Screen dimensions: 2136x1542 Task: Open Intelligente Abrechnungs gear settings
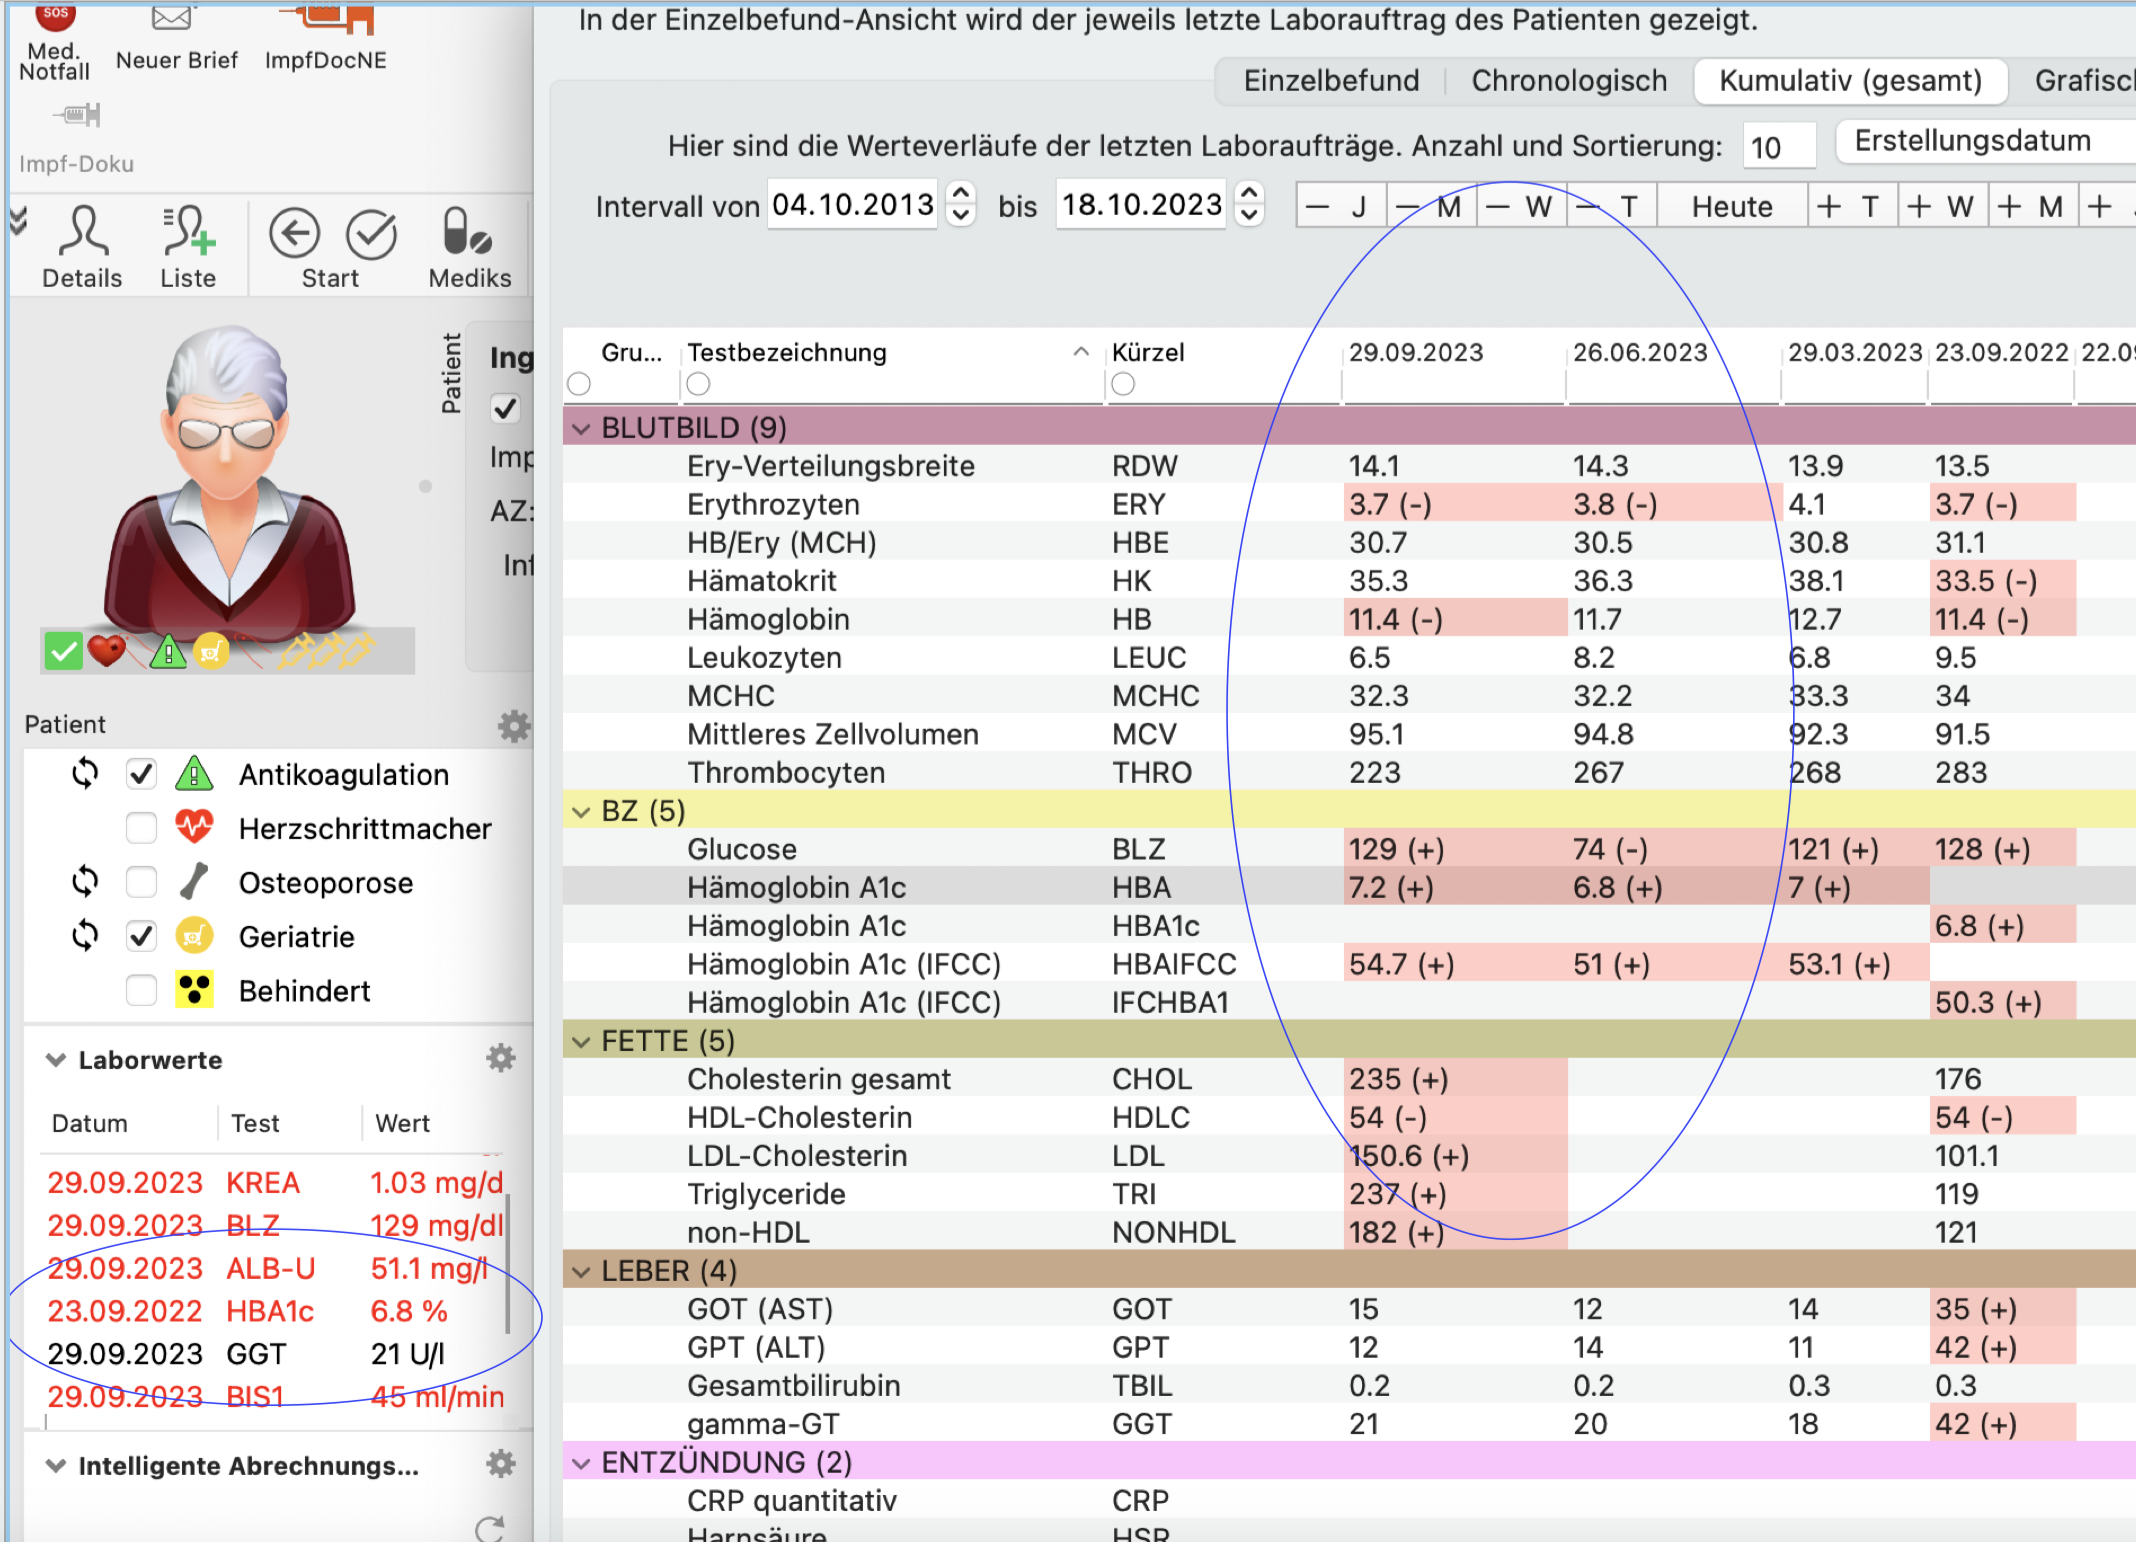click(501, 1464)
